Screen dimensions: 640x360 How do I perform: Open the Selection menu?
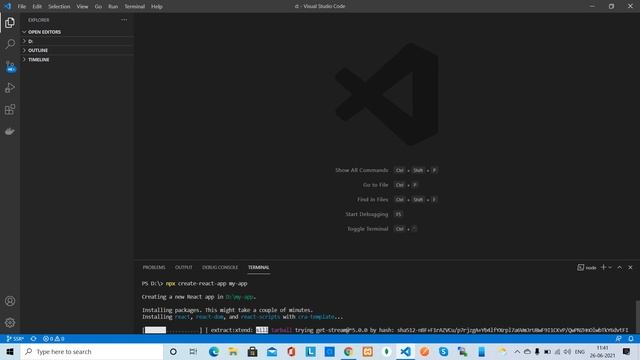click(59, 7)
